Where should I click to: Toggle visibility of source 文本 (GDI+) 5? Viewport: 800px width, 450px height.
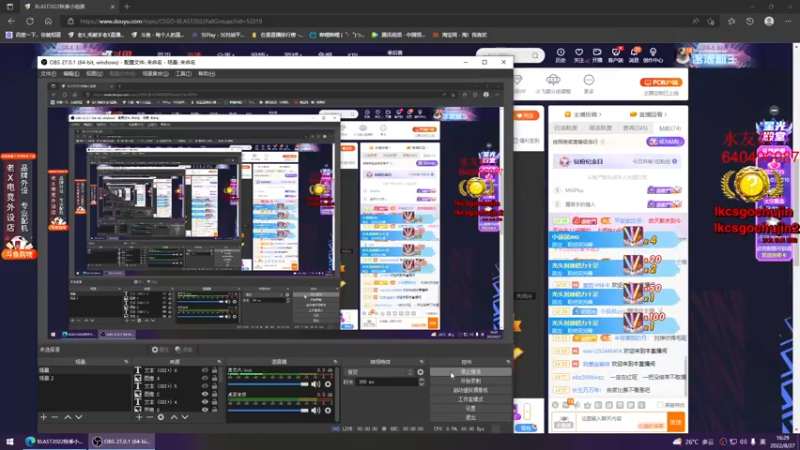click(x=205, y=386)
